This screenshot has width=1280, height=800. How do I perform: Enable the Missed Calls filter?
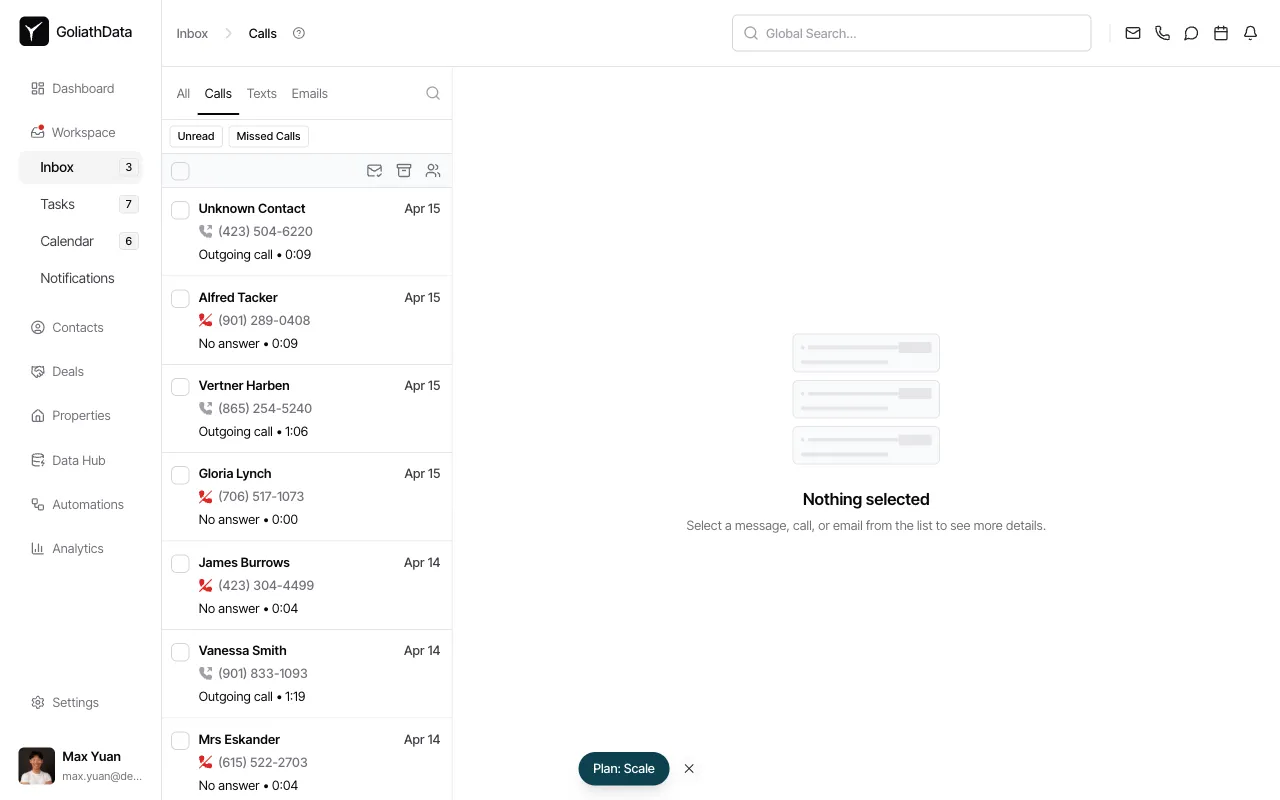[x=268, y=136]
